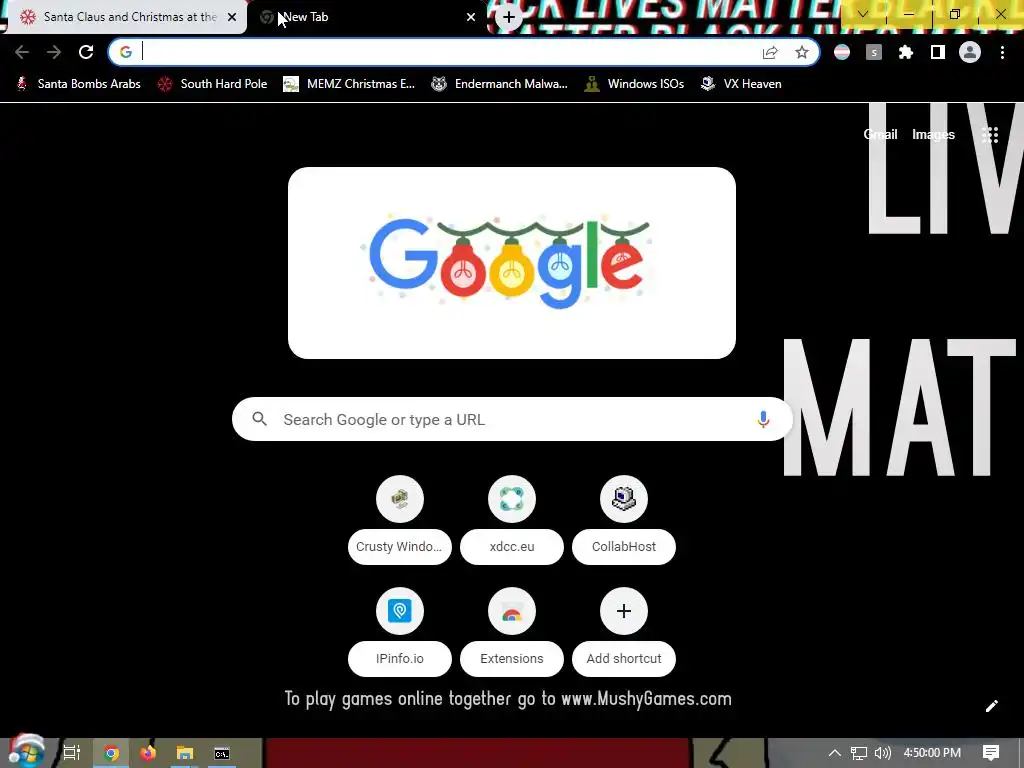Open Windows ISOs bookmark
The width and height of the screenshot is (1024, 768).
point(634,84)
